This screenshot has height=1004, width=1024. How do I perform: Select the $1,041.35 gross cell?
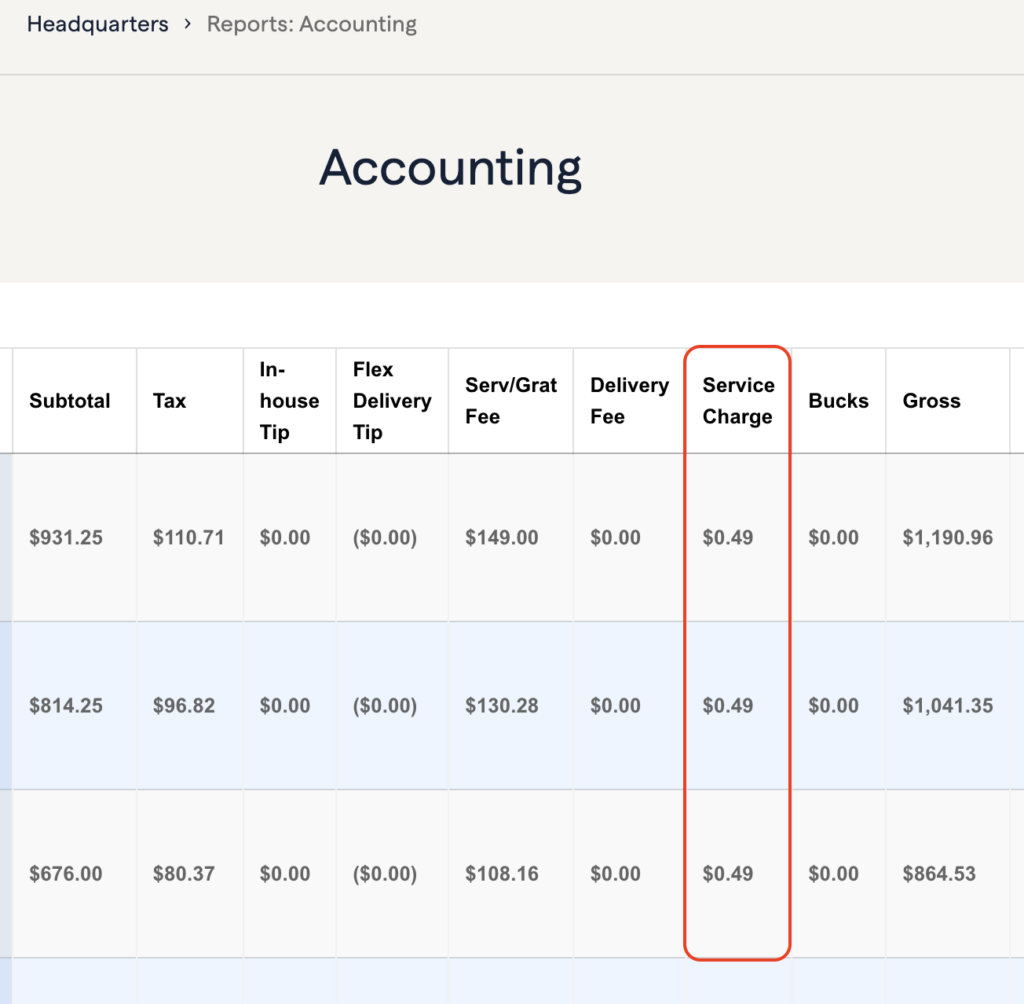947,706
